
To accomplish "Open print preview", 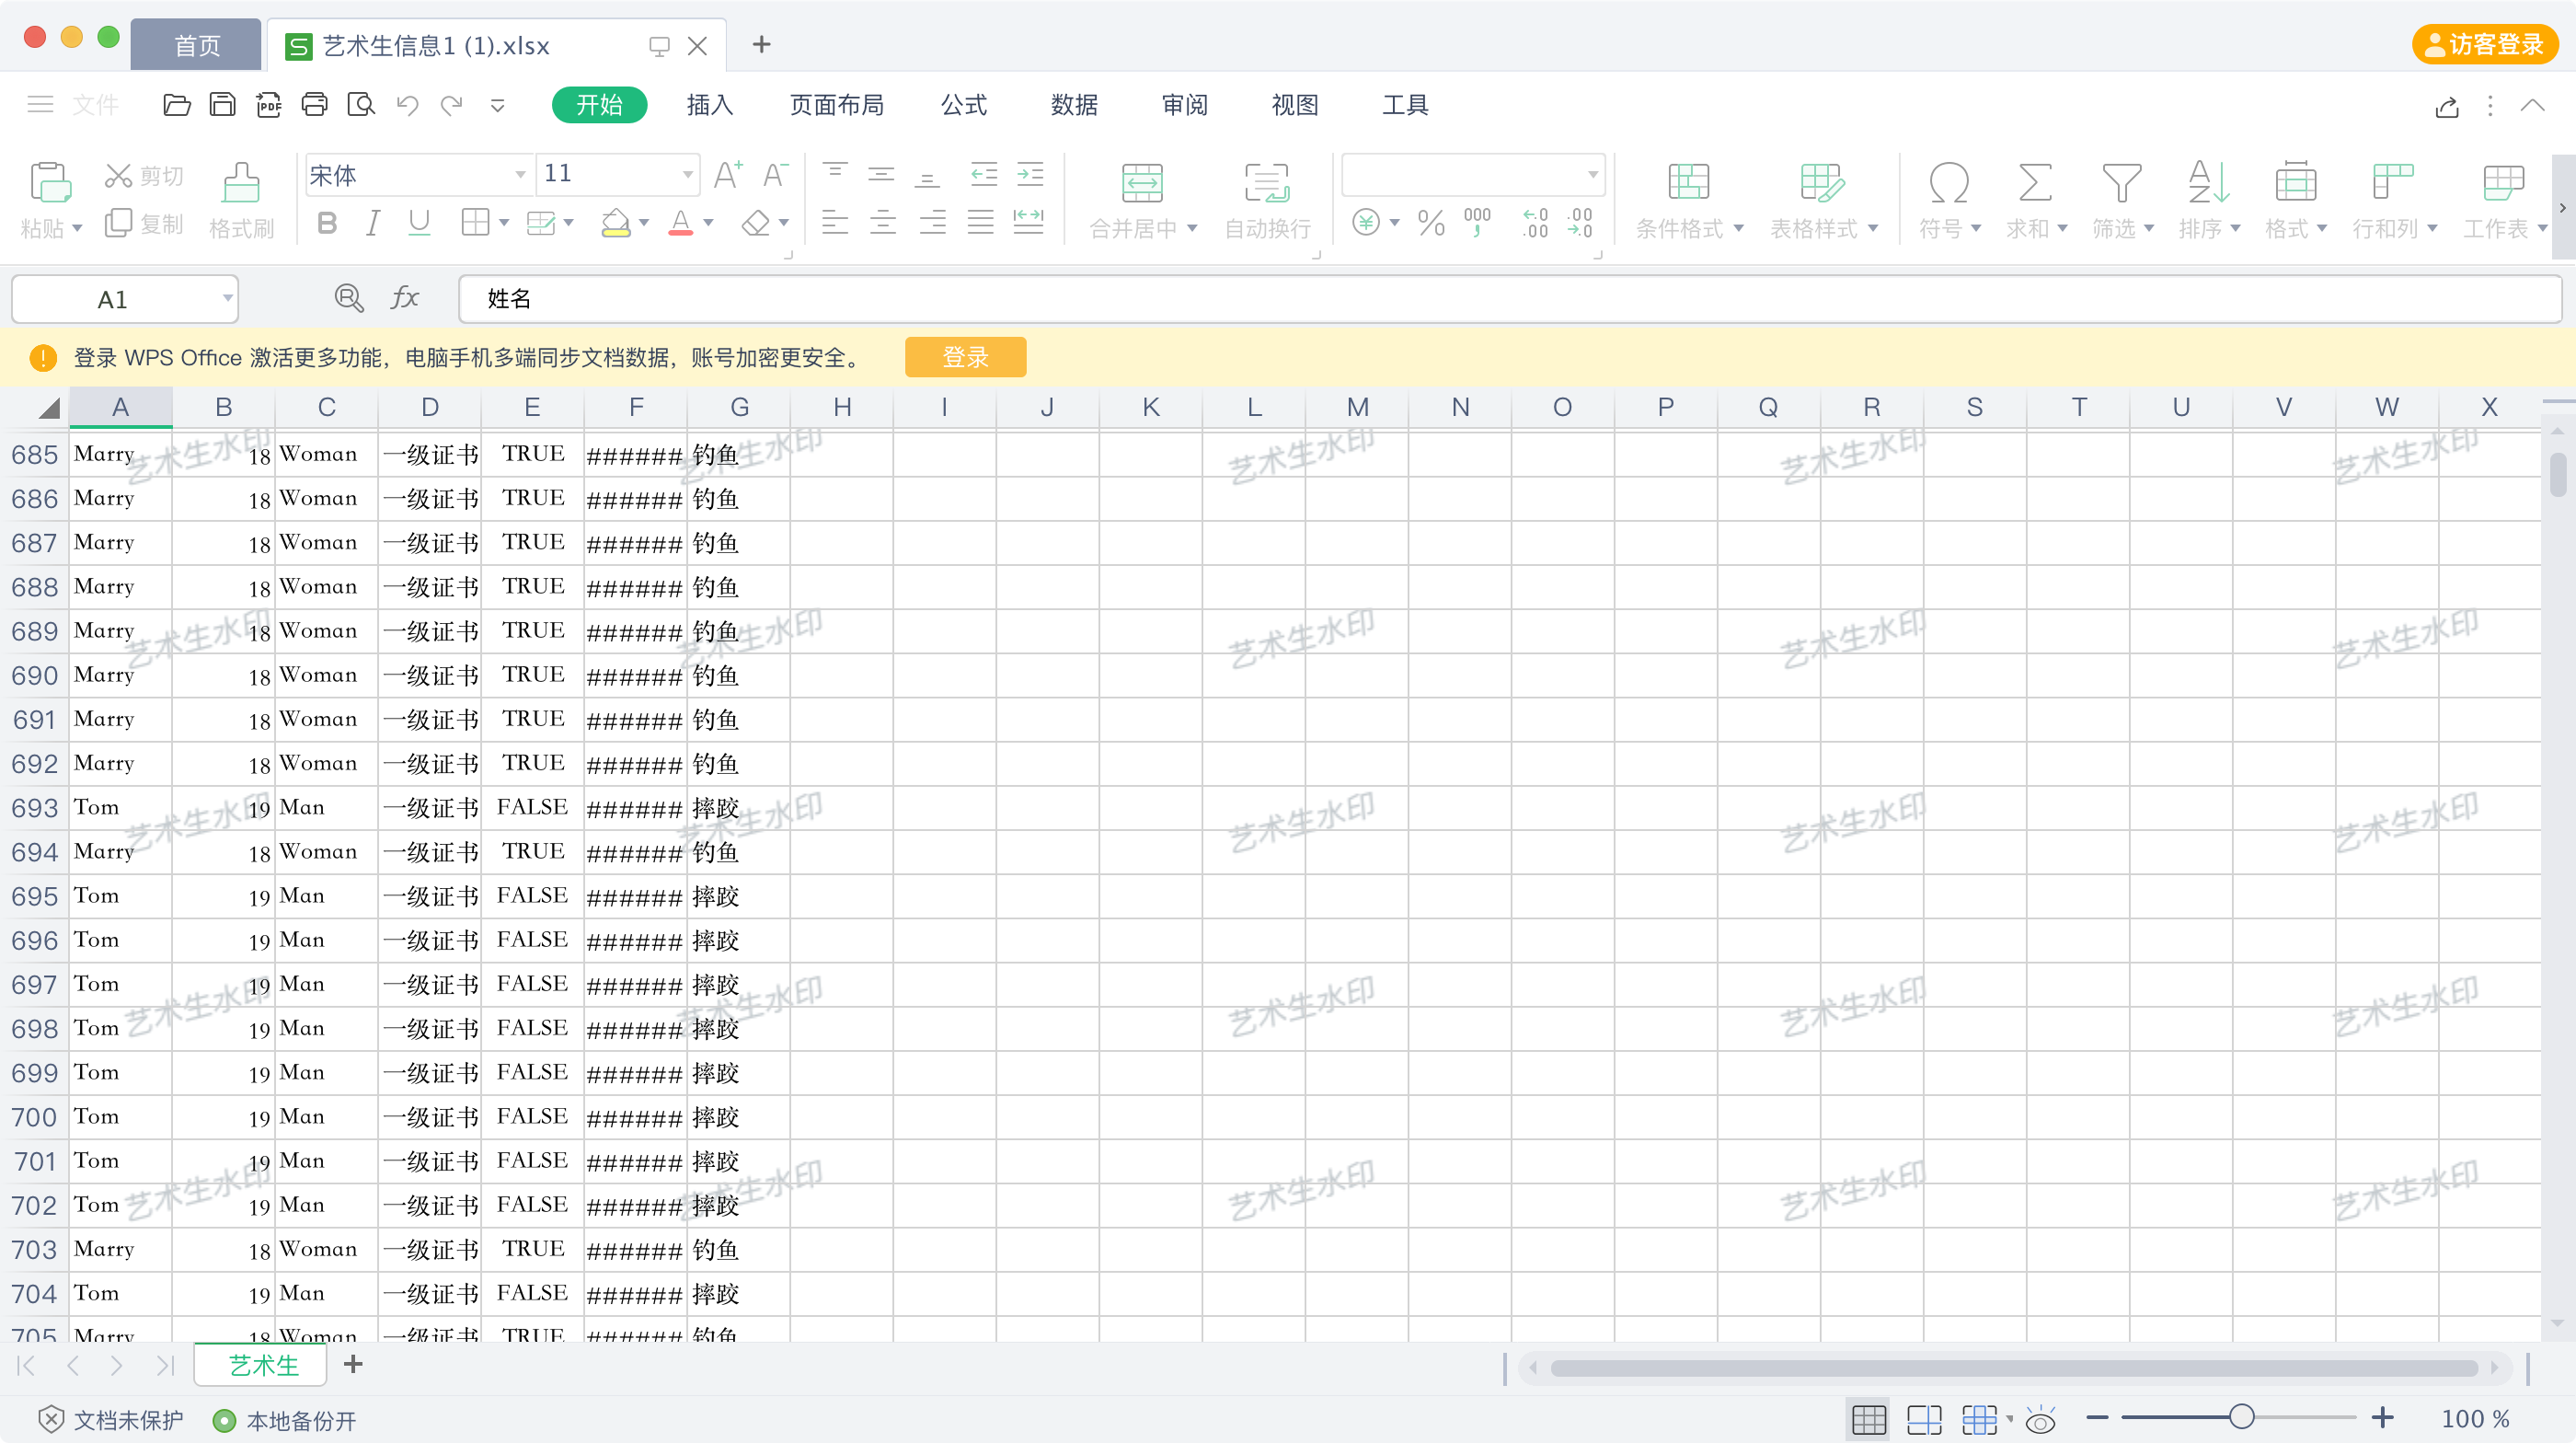I will (x=360, y=105).
